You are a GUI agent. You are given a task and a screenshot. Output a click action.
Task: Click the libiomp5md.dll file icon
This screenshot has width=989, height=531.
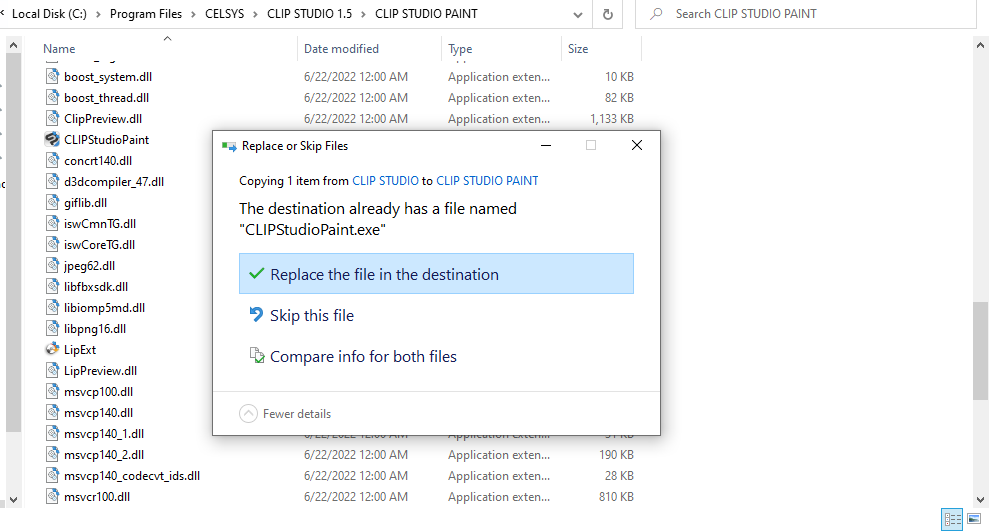(x=52, y=308)
